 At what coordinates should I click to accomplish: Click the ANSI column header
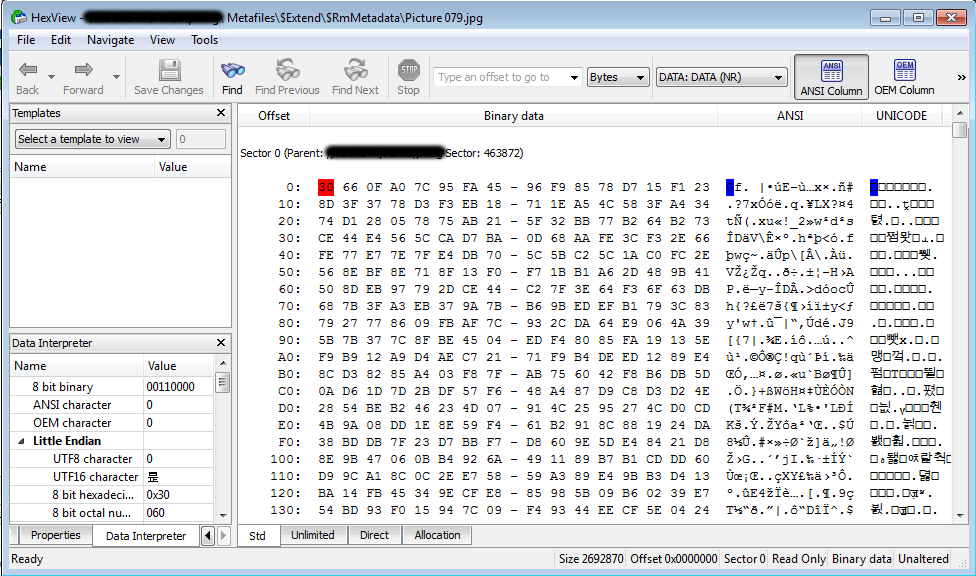coord(790,116)
